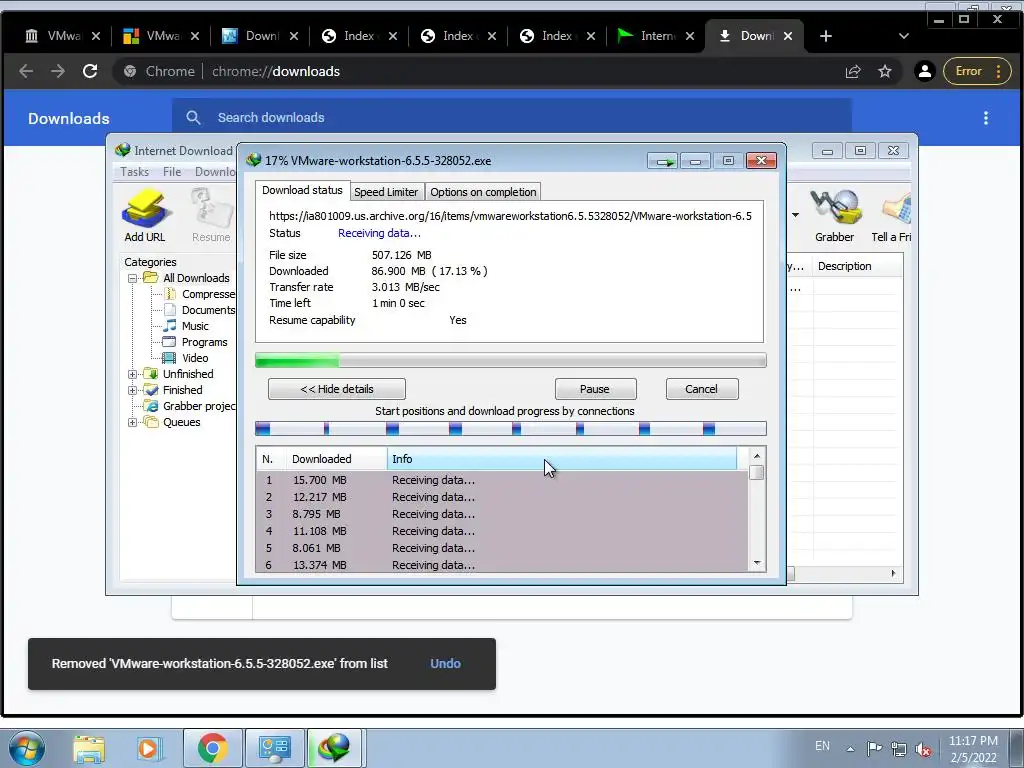
Task: Expand the Unfinished category node
Action: point(133,374)
